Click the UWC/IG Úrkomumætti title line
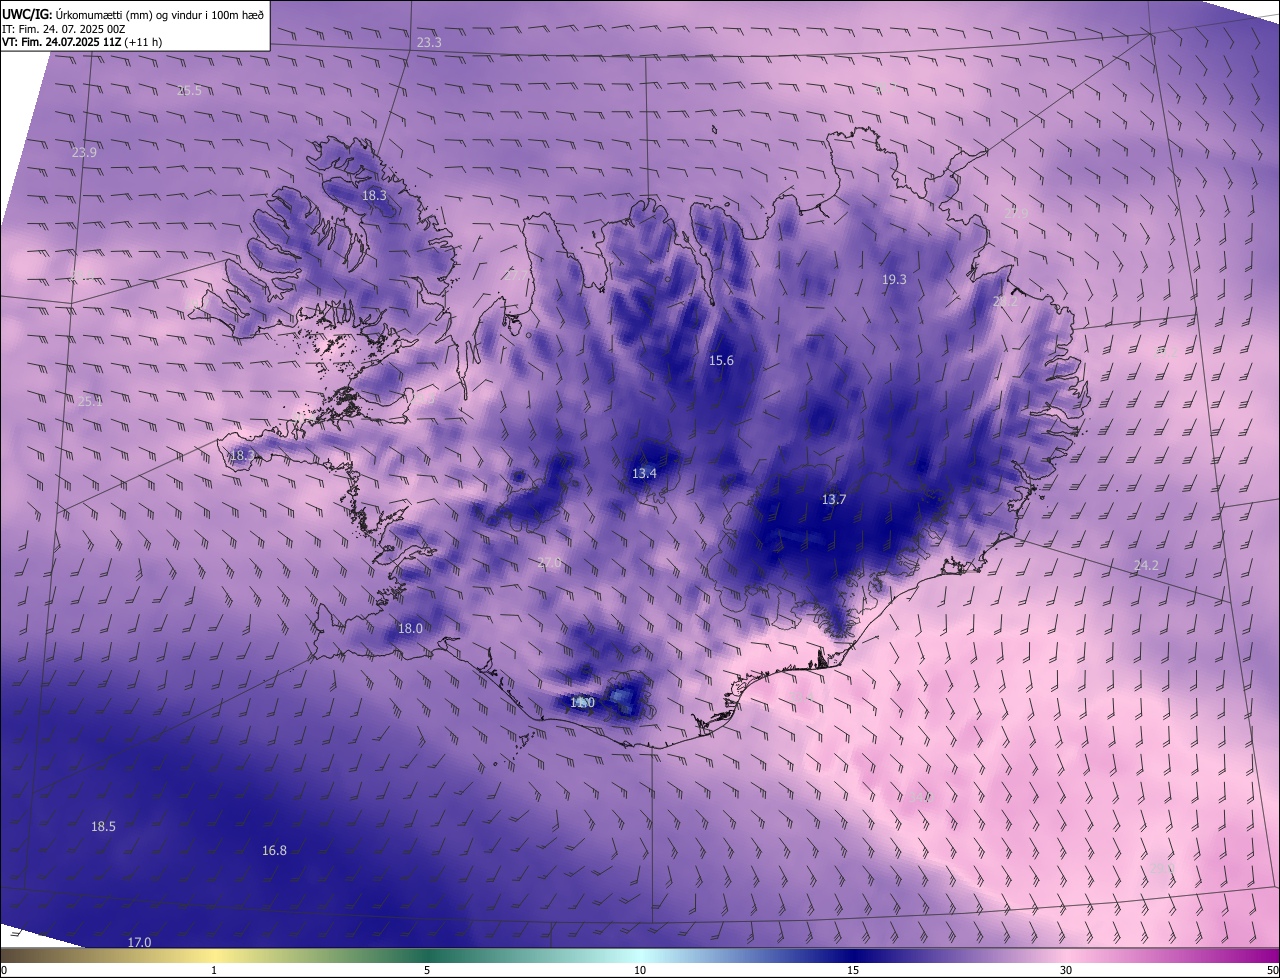Screen dimensions: 1280x978 pyautogui.click(x=133, y=14)
